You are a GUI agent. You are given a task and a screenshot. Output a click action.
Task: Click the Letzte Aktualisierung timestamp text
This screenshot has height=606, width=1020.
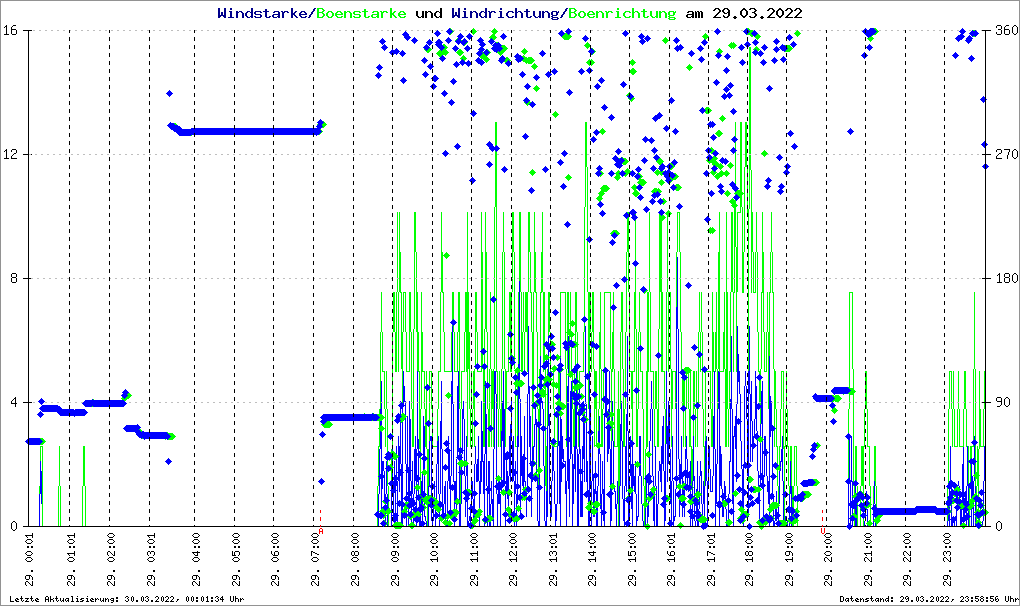(127, 599)
